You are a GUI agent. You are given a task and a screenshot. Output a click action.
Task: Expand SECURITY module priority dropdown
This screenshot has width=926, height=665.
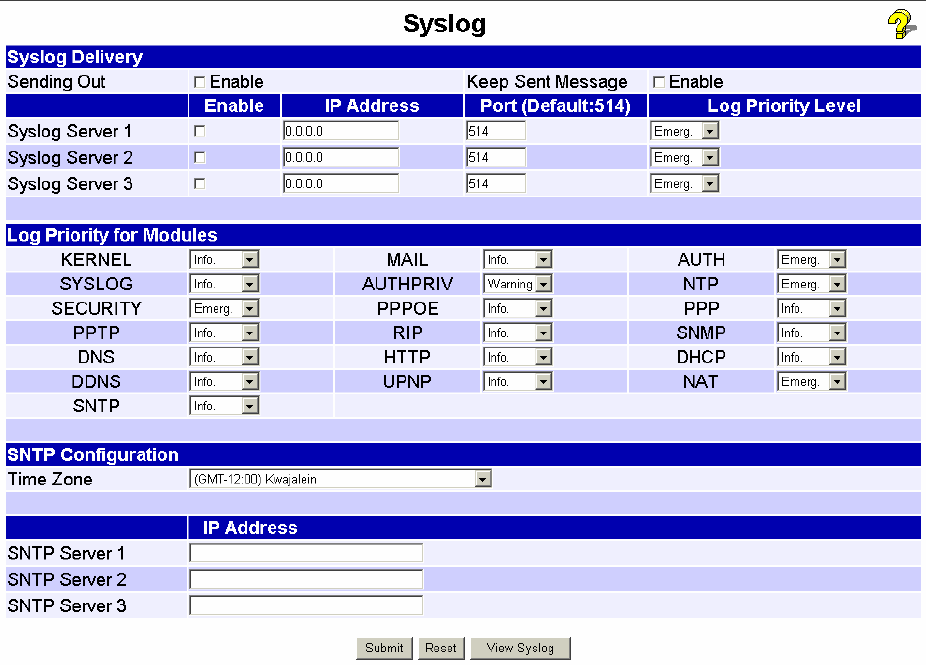point(224,309)
